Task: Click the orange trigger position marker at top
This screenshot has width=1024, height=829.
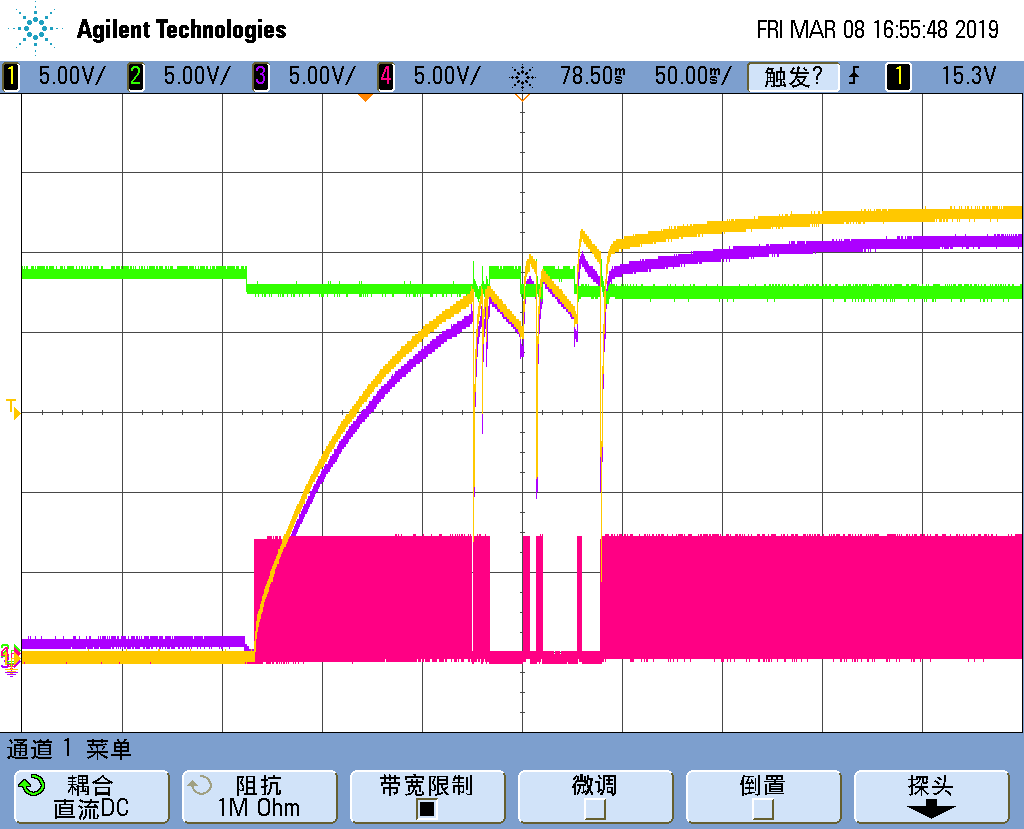Action: point(365,97)
